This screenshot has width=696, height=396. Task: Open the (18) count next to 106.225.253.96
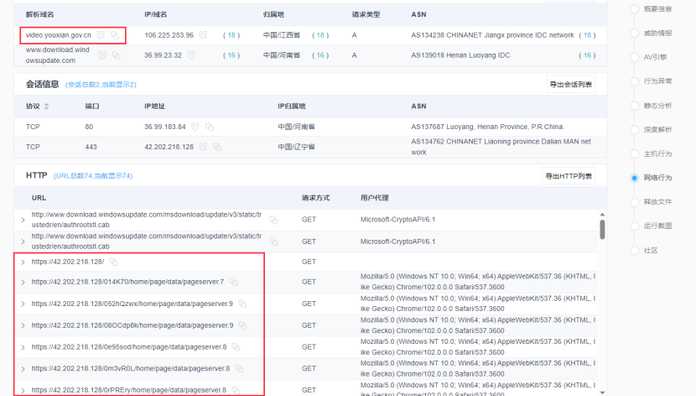coord(231,35)
